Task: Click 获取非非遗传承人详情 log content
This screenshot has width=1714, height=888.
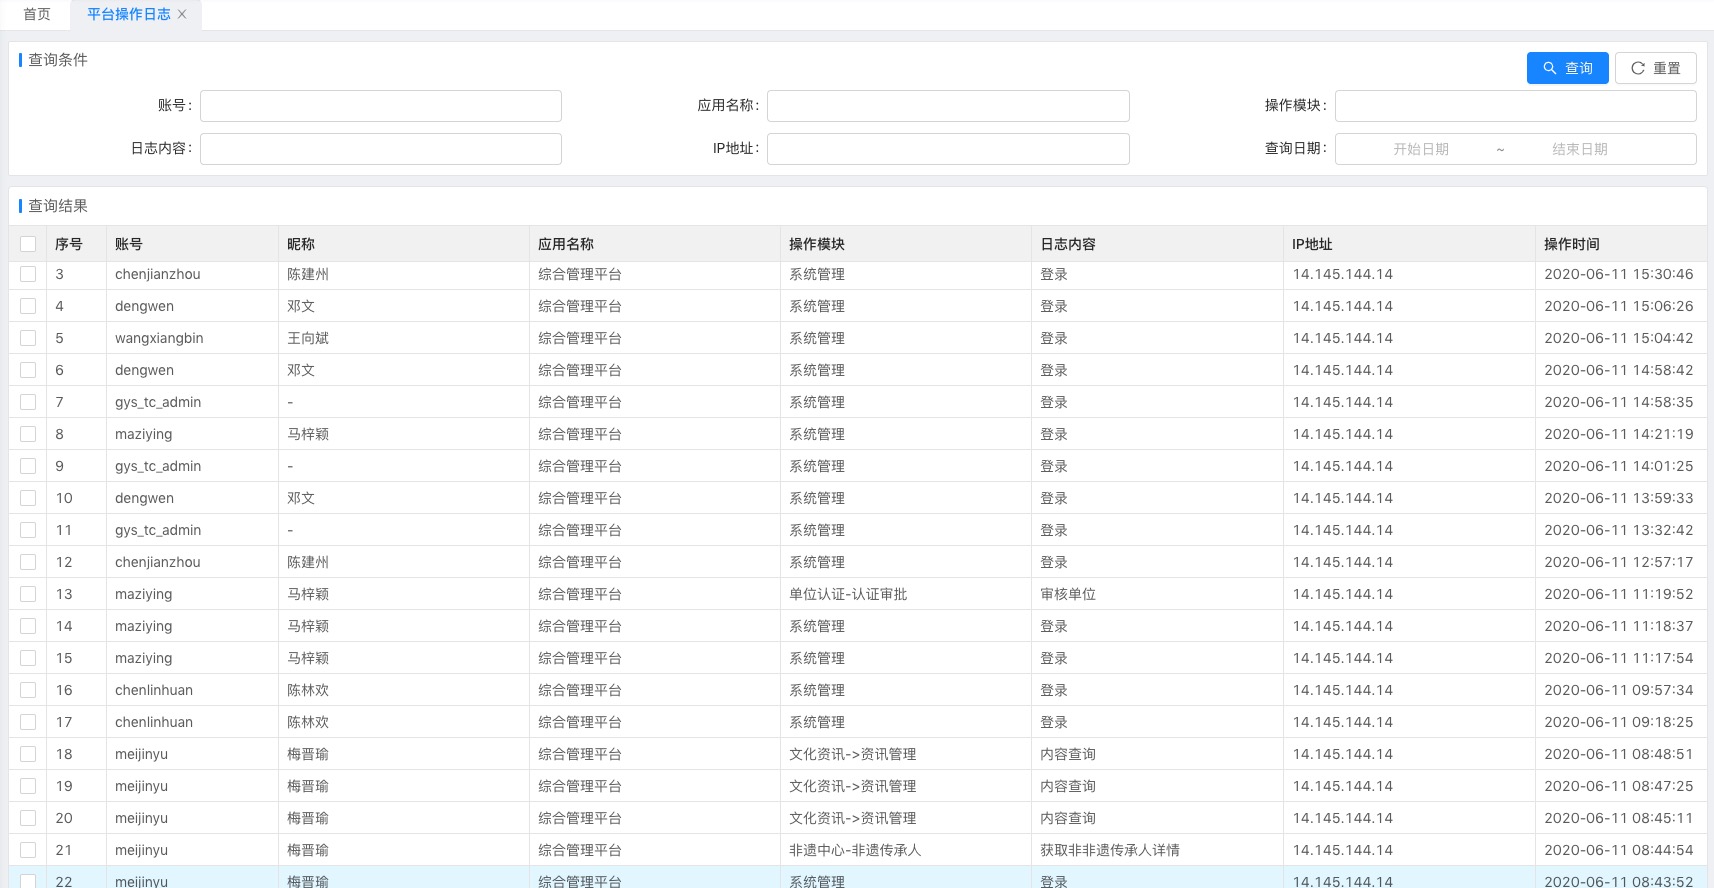Action: pyautogui.click(x=1110, y=850)
